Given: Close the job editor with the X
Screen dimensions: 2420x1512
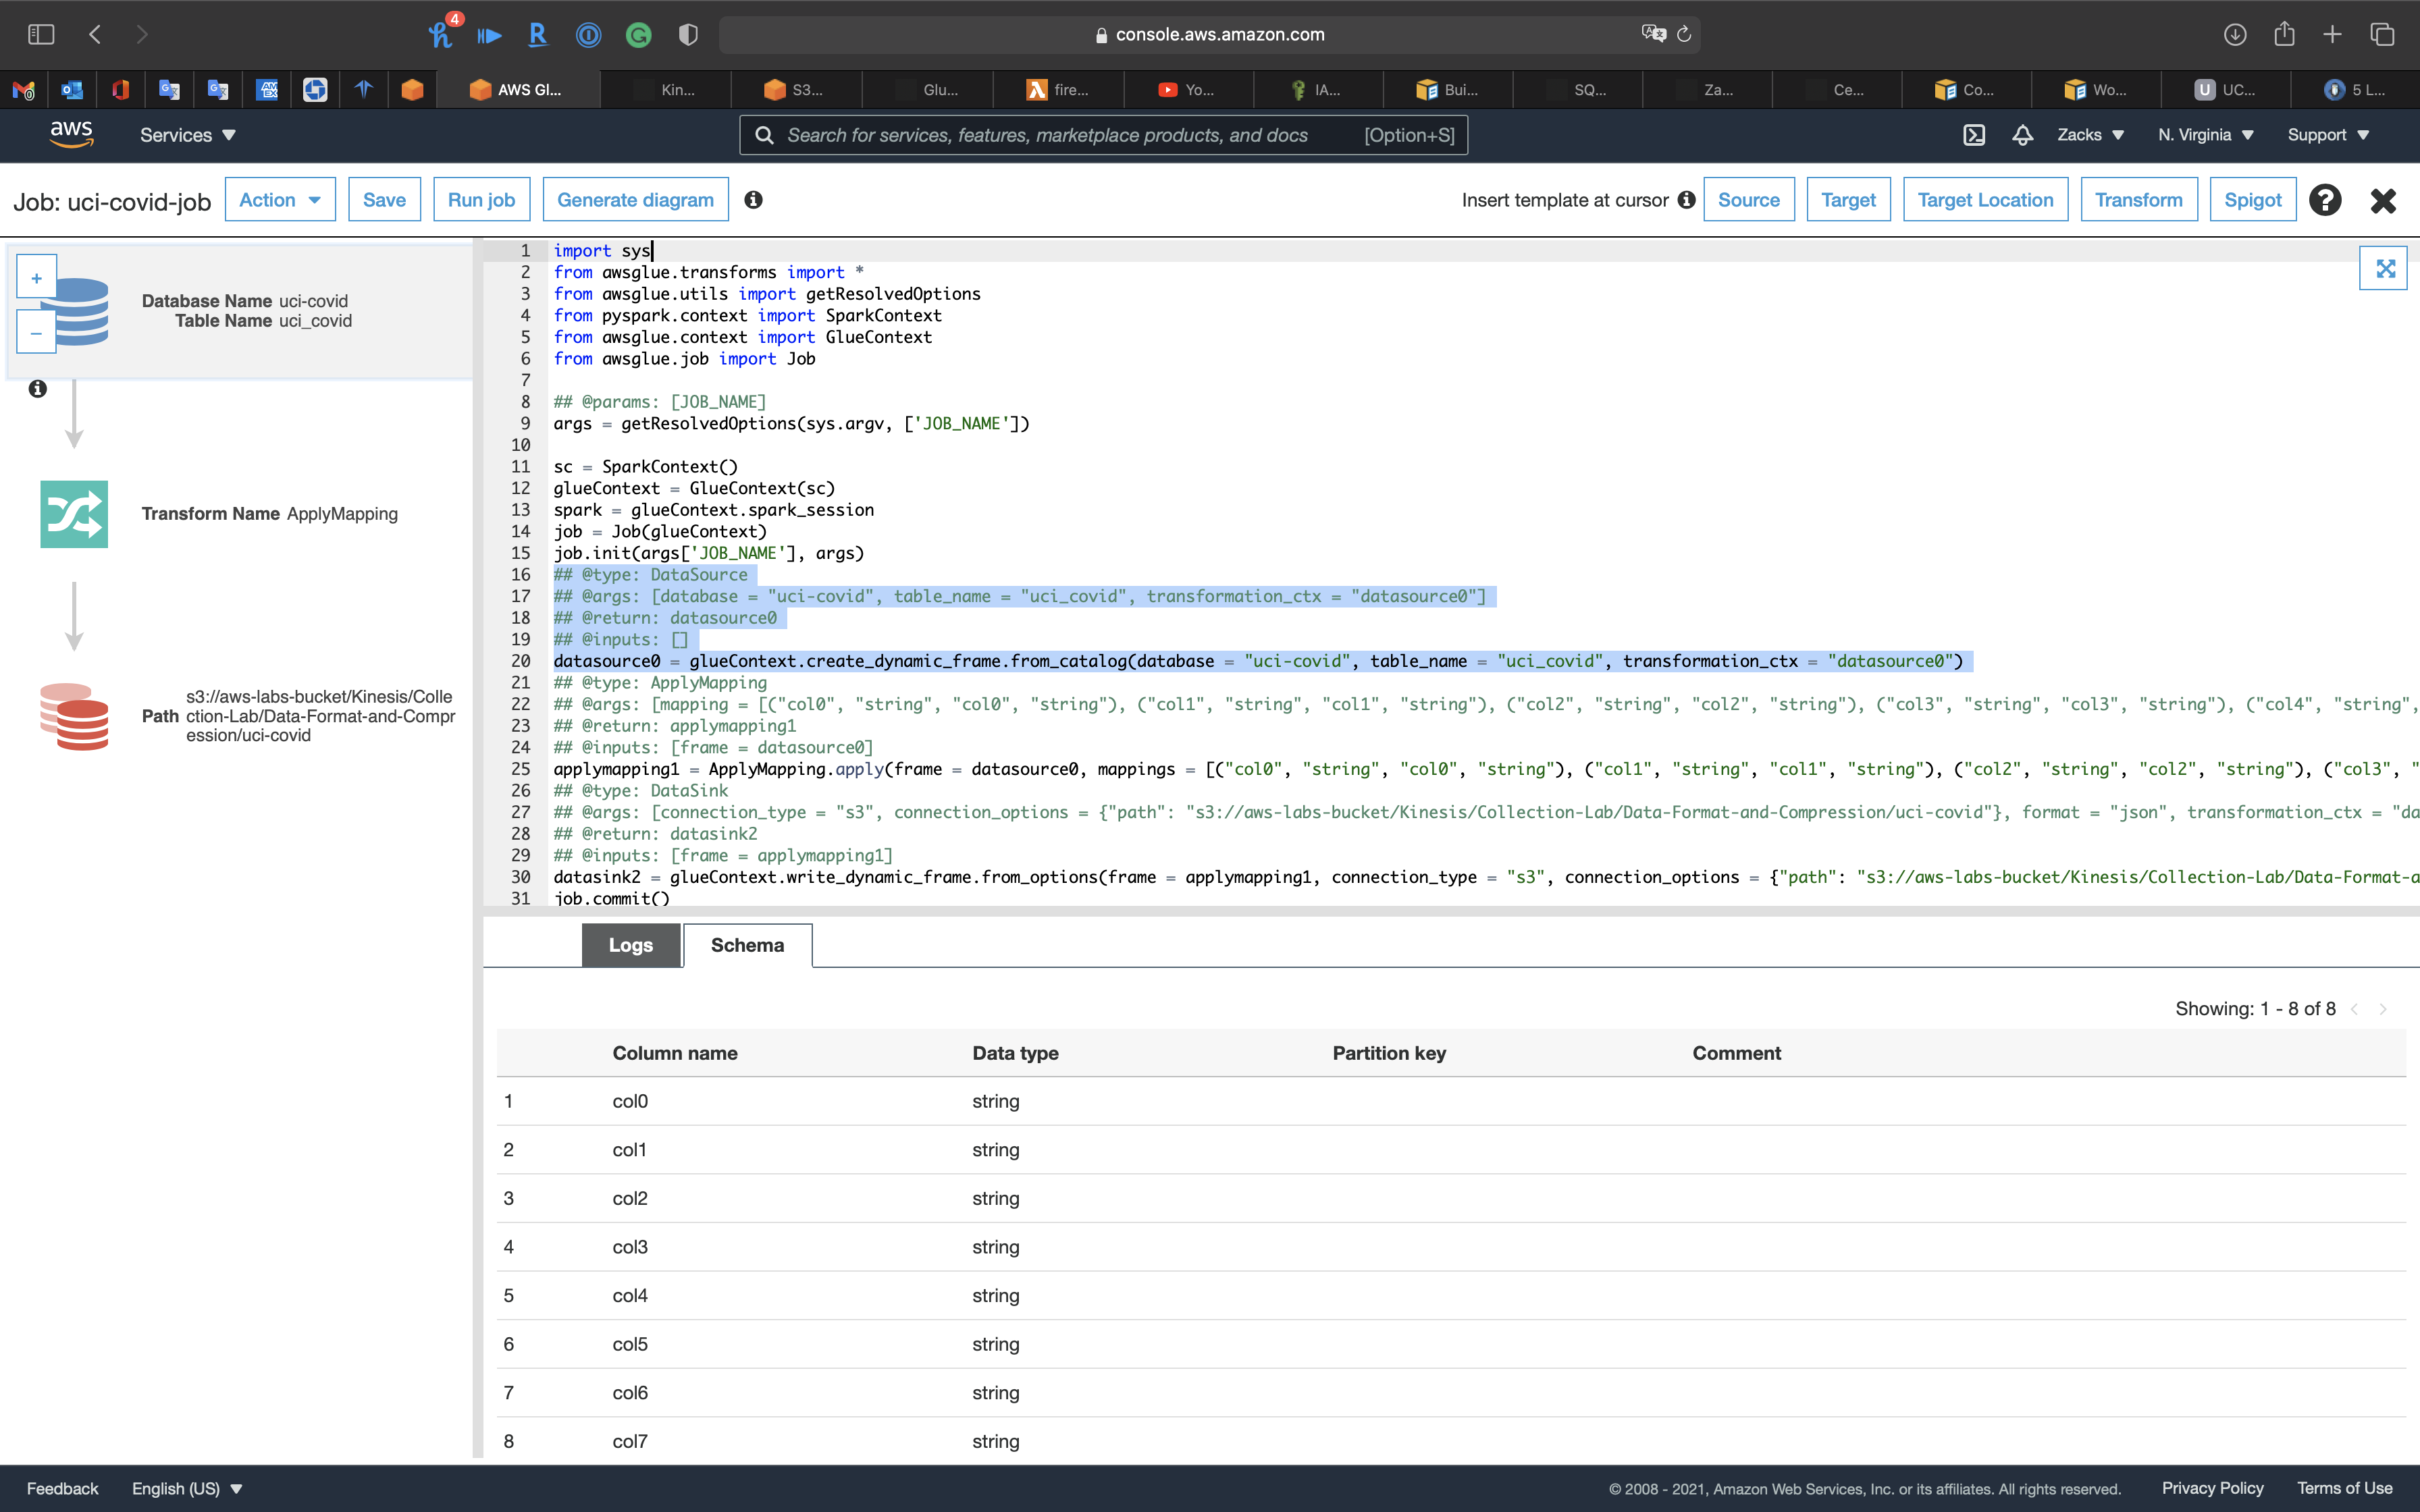Looking at the screenshot, I should point(2383,200).
